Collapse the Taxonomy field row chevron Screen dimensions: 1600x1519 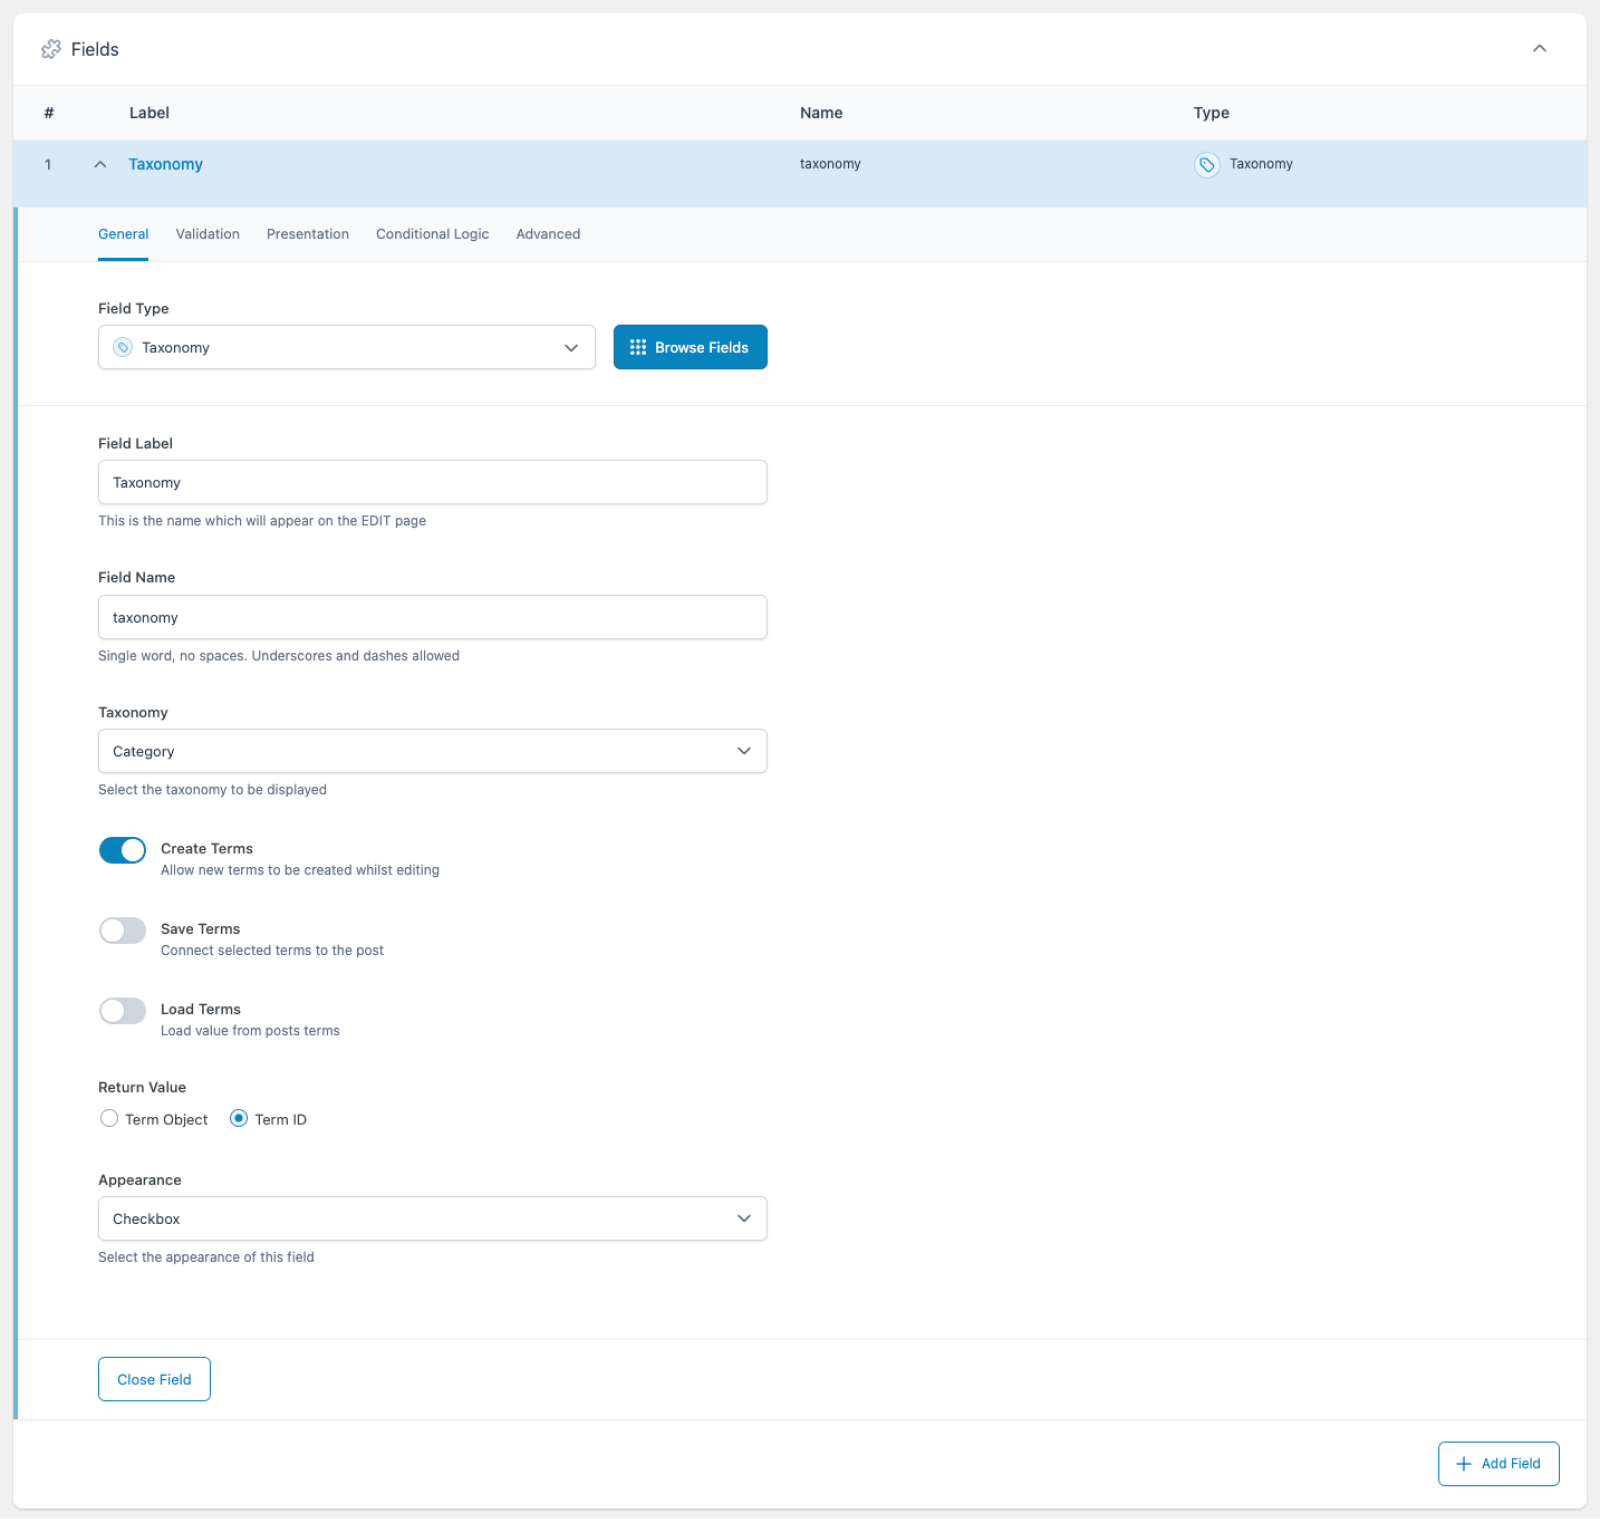click(x=100, y=164)
